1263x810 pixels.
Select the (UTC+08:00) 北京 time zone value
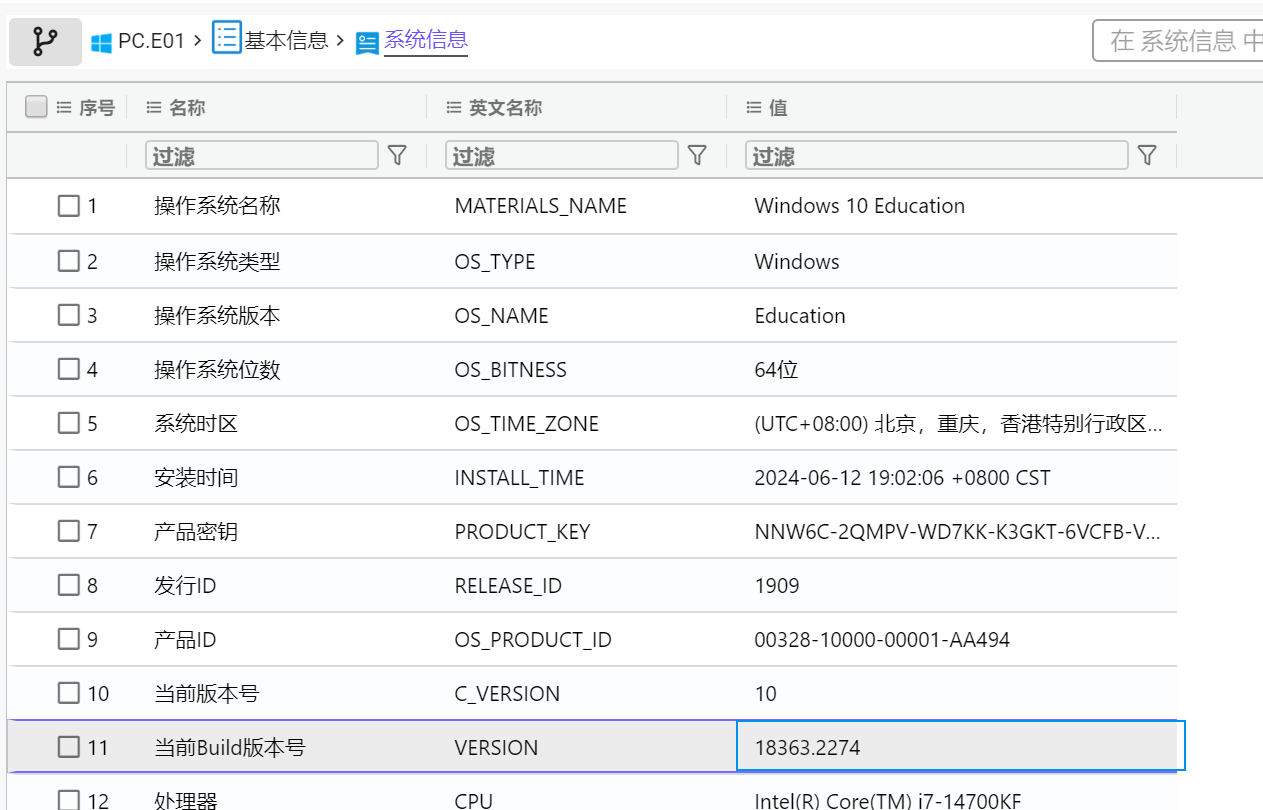958,424
